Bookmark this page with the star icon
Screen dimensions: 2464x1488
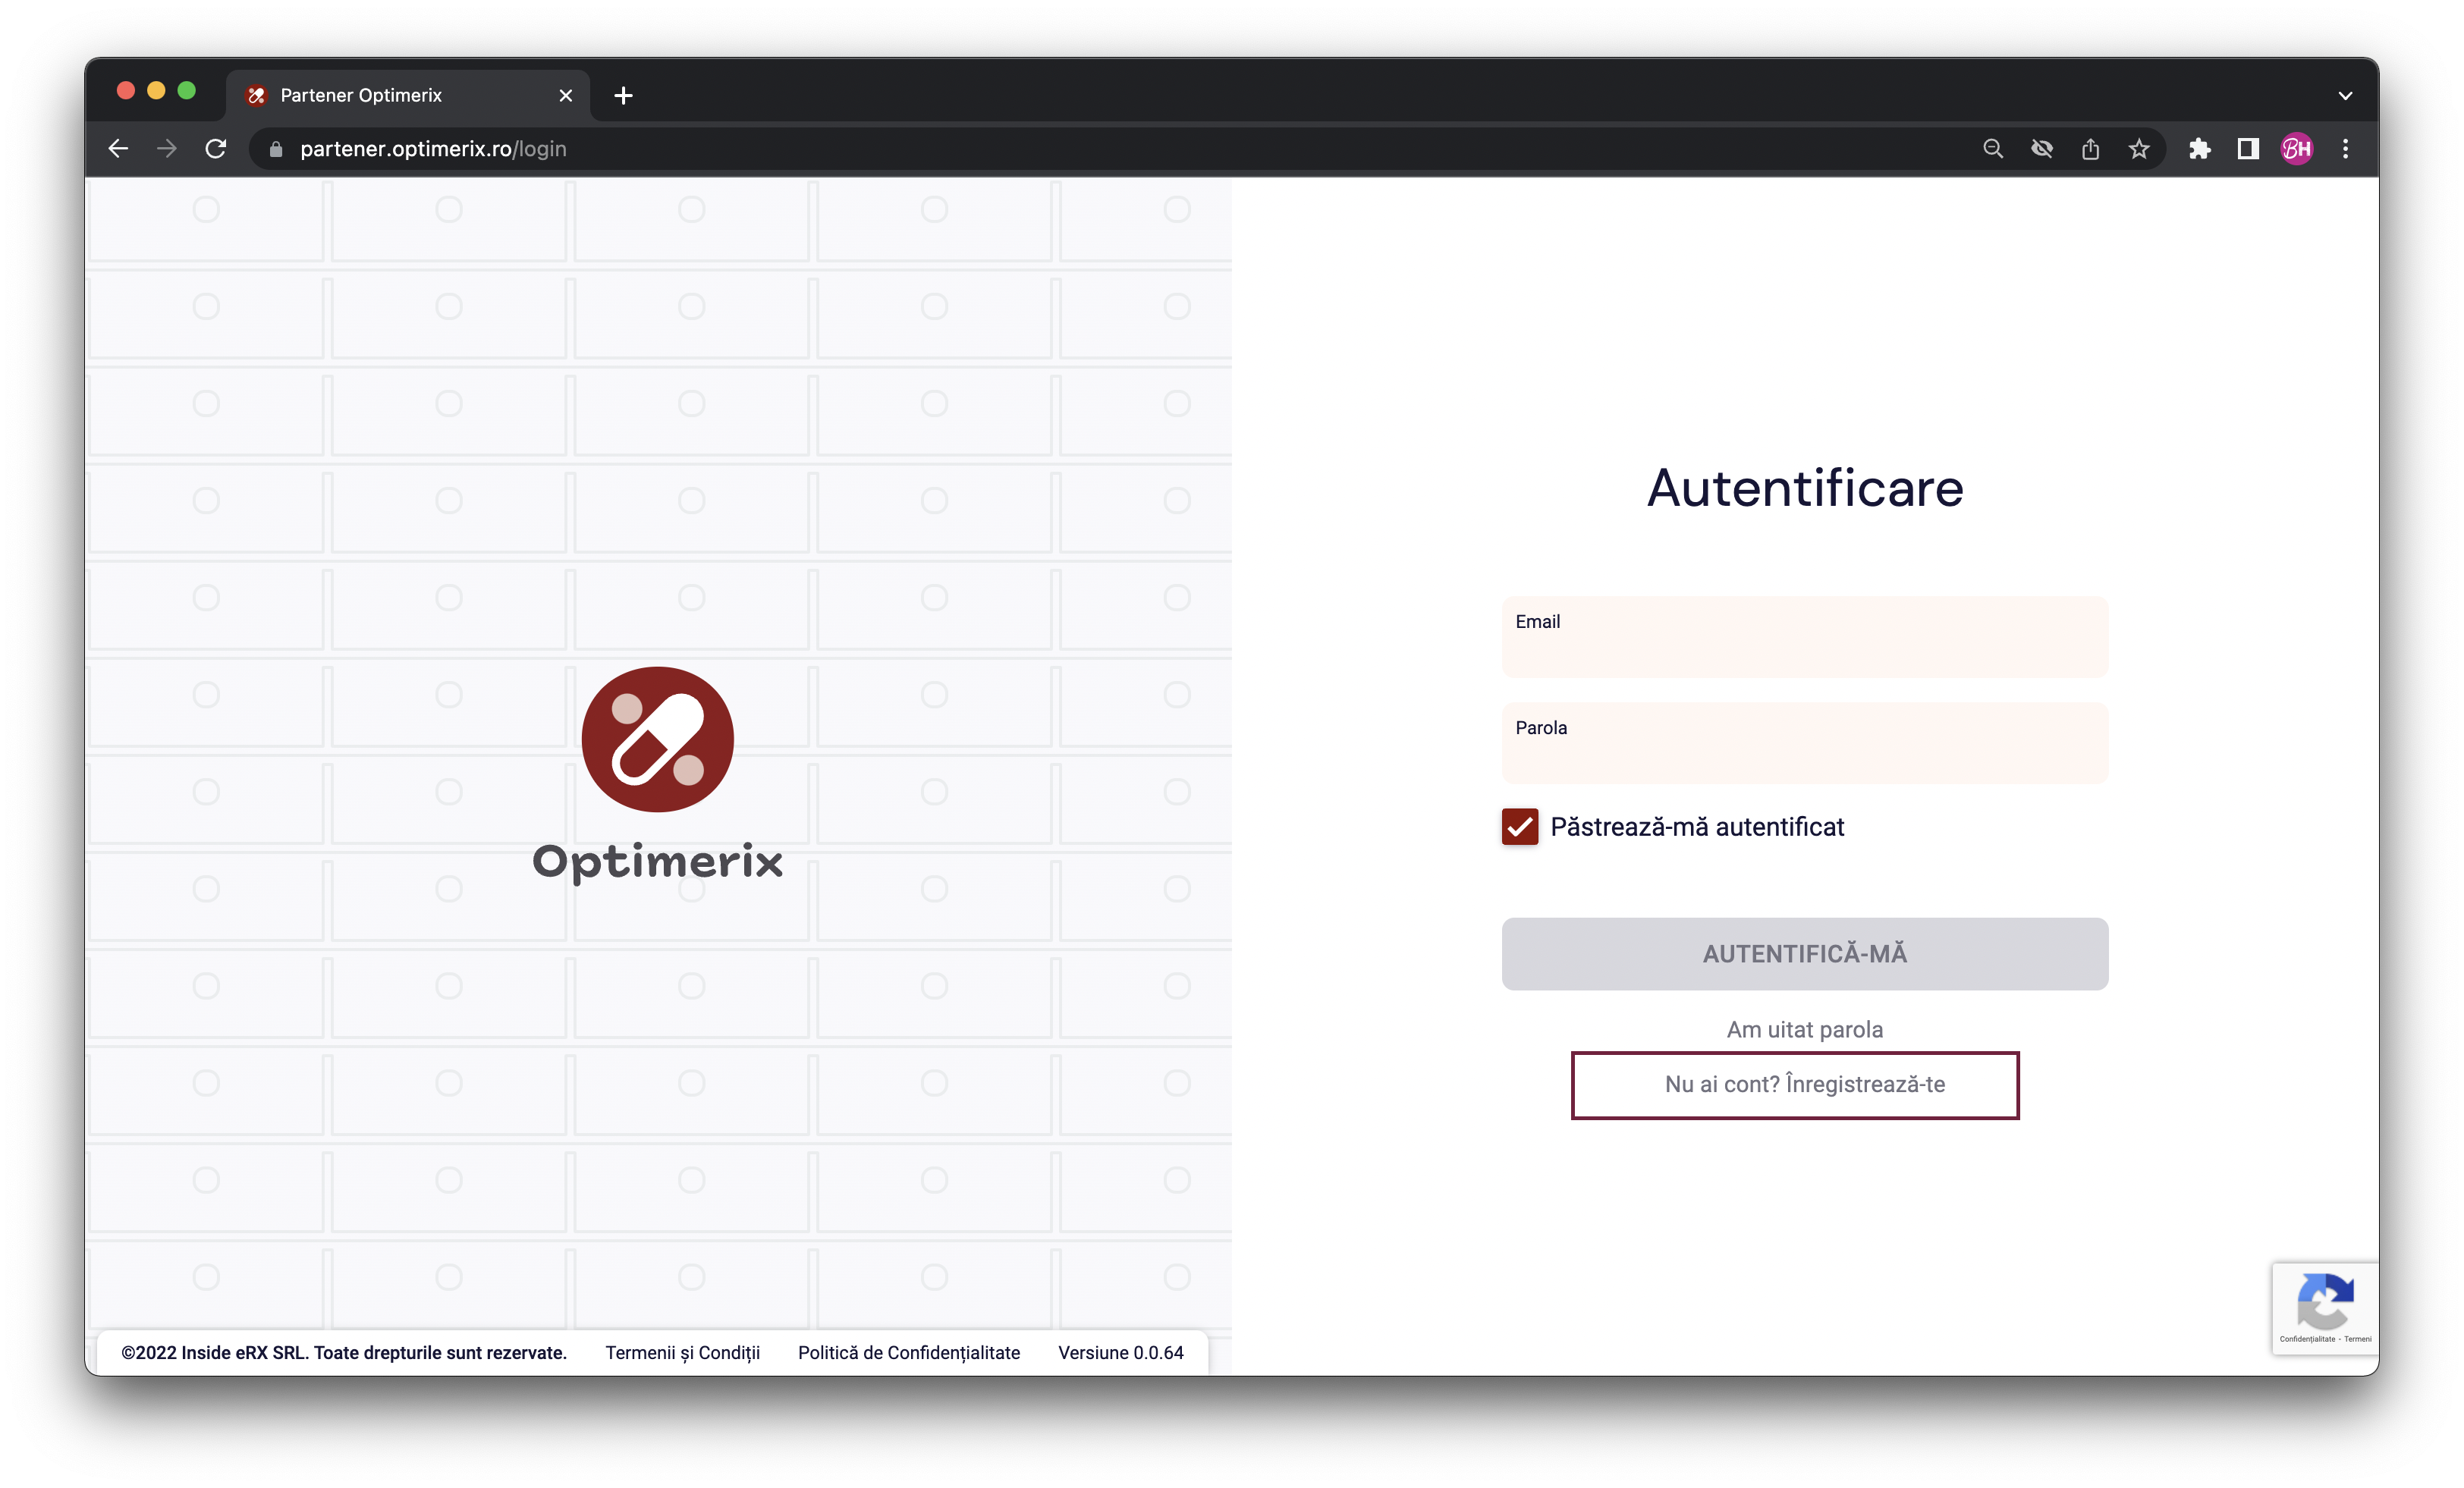2138,149
